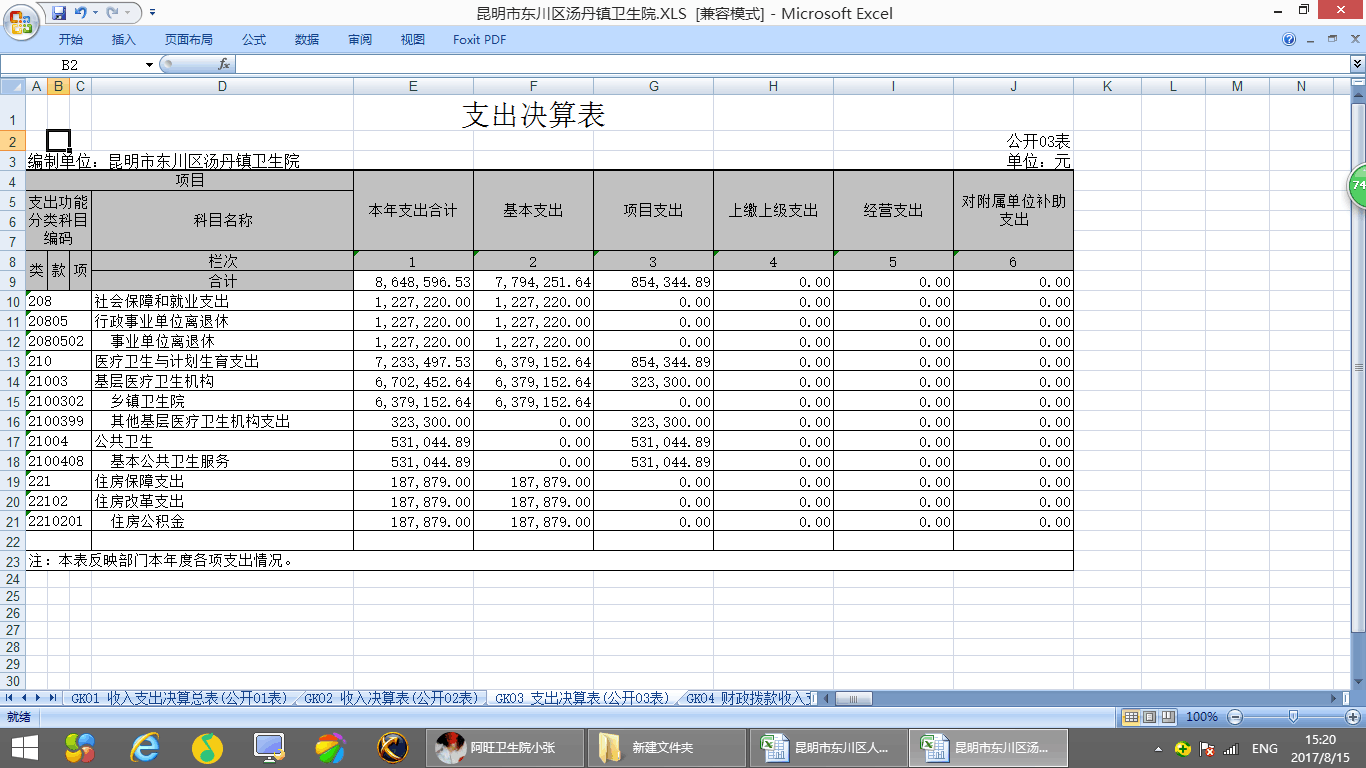
Task: Open the 公式 ribbon tab
Action: coord(254,40)
